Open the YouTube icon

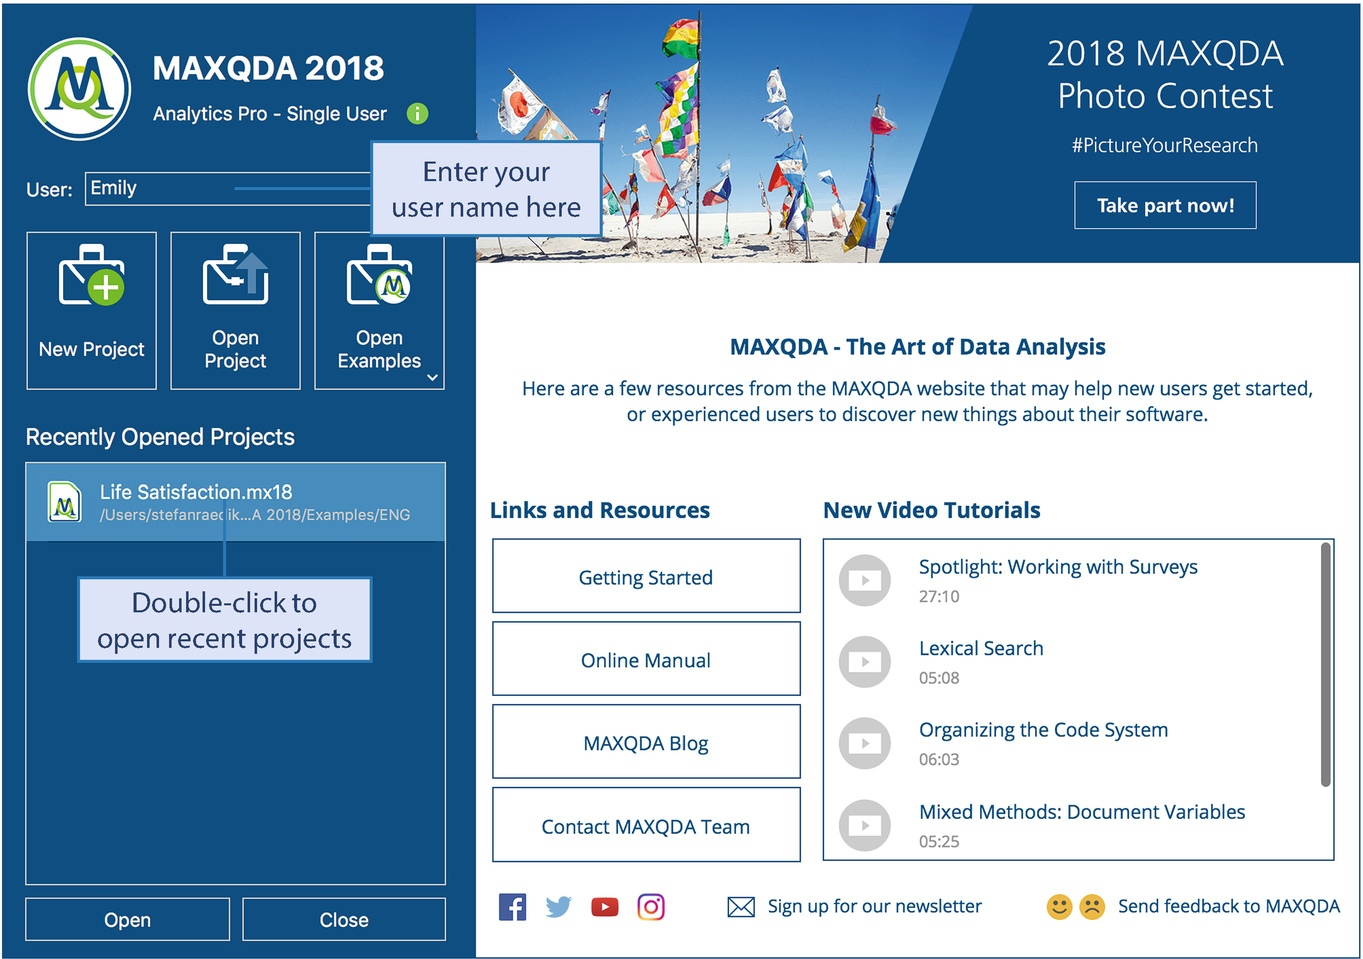click(x=605, y=907)
